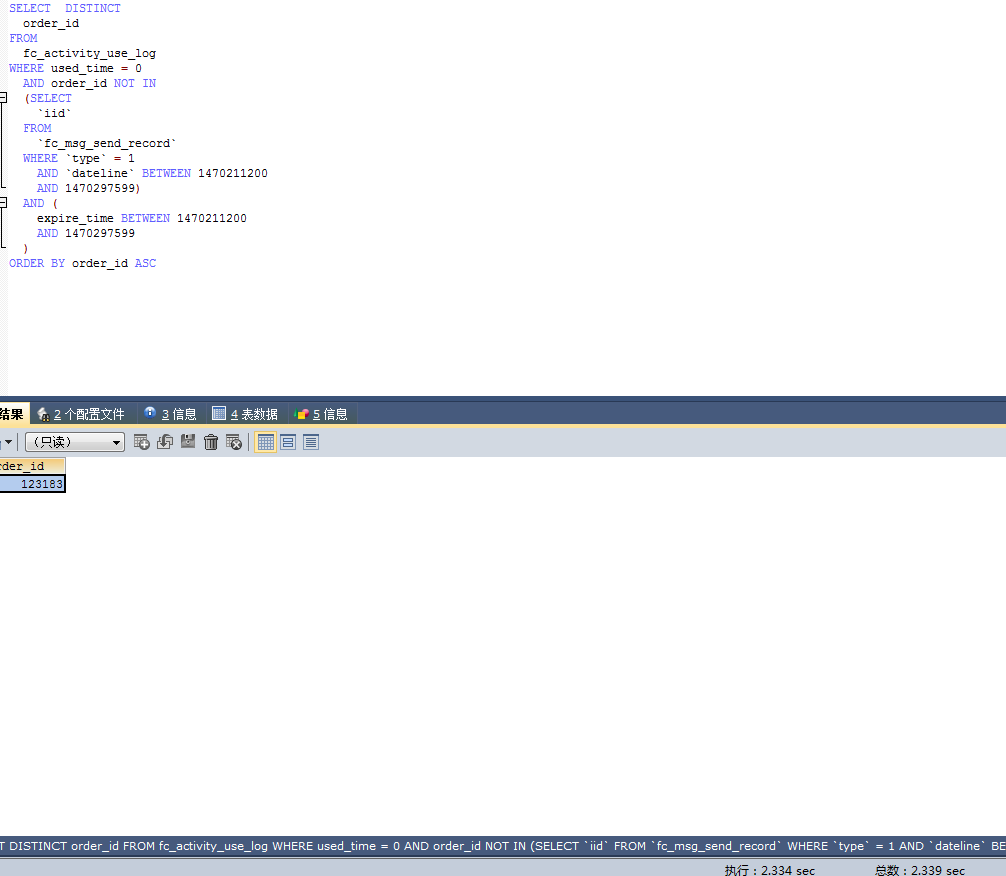Open the 结果 result tab
This screenshot has height=876, width=1006.
point(12,414)
